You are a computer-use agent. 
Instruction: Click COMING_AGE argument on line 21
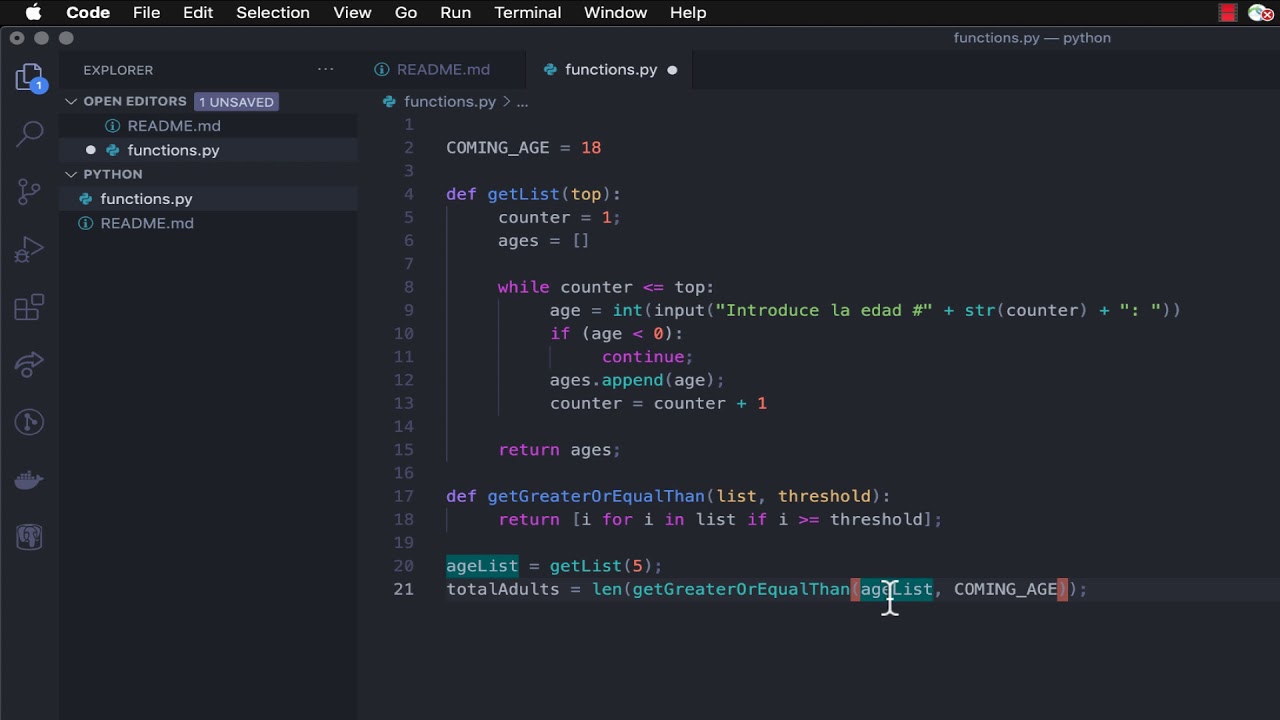pyautogui.click(x=1005, y=589)
